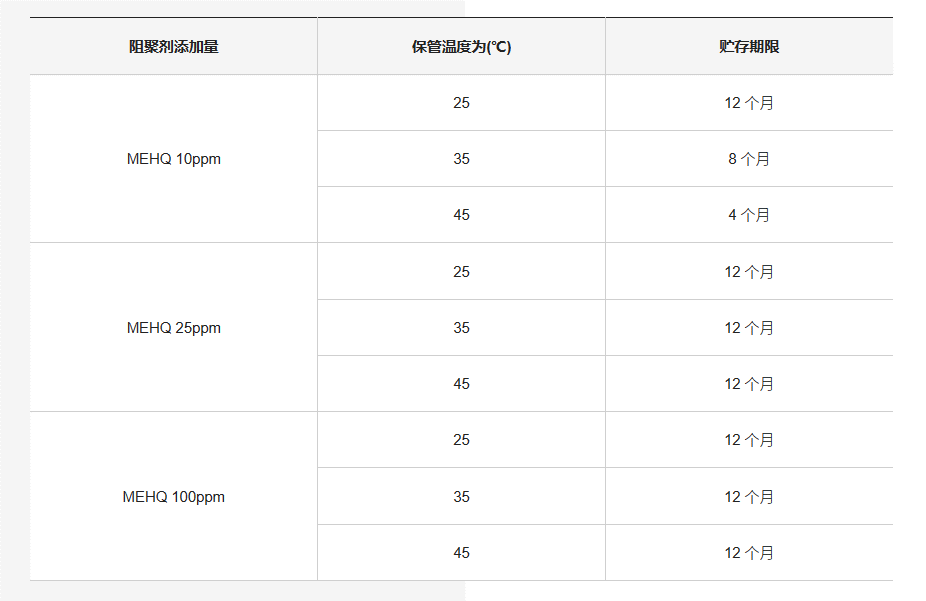The image size is (926, 601).
Task: Select the MEHQ 100ppm cell
Action: coord(173,497)
